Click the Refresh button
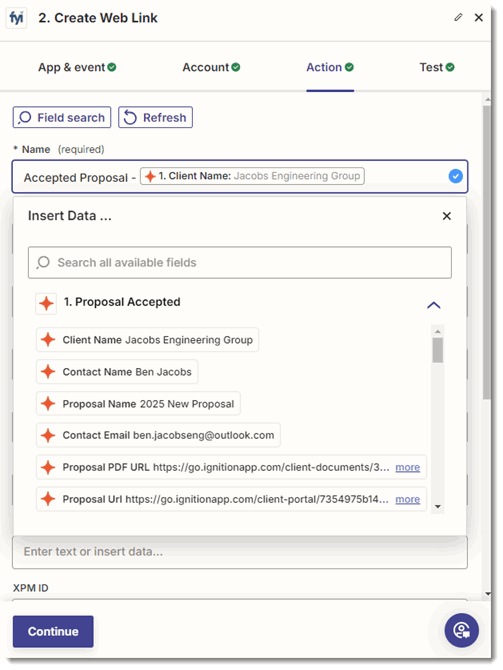The height and width of the screenshot is (670, 503). coord(155,117)
